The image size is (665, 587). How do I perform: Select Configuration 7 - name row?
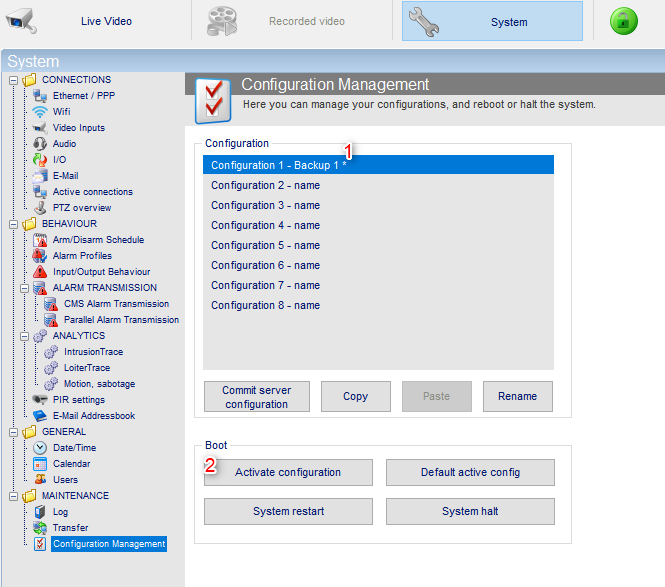point(378,285)
